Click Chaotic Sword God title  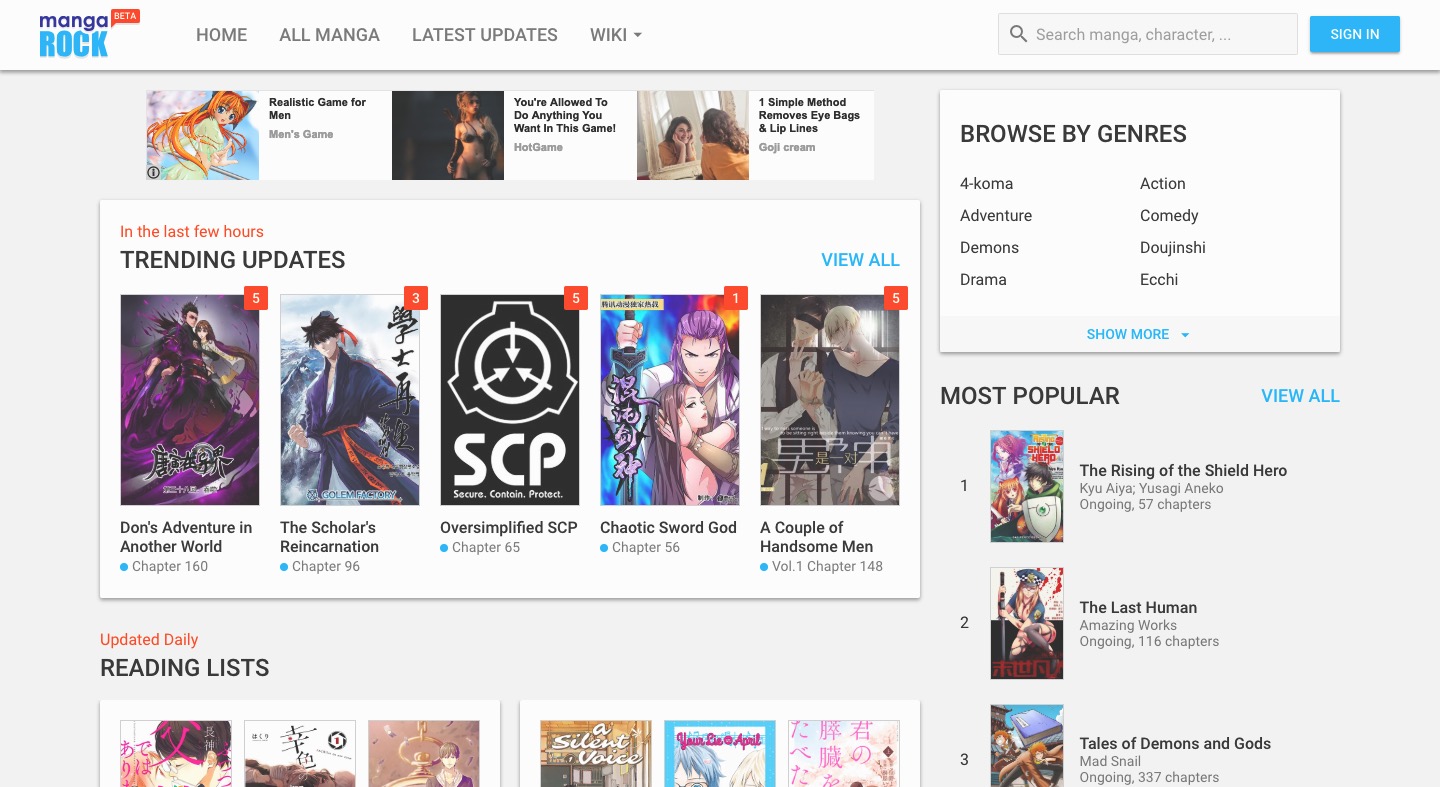(668, 527)
